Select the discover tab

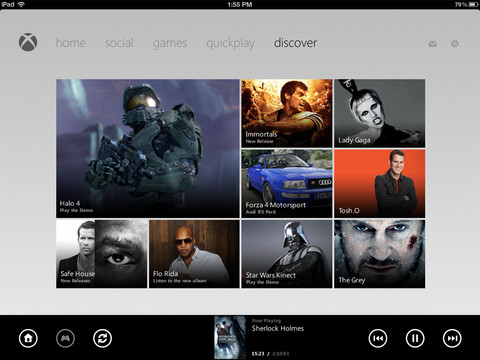(295, 43)
